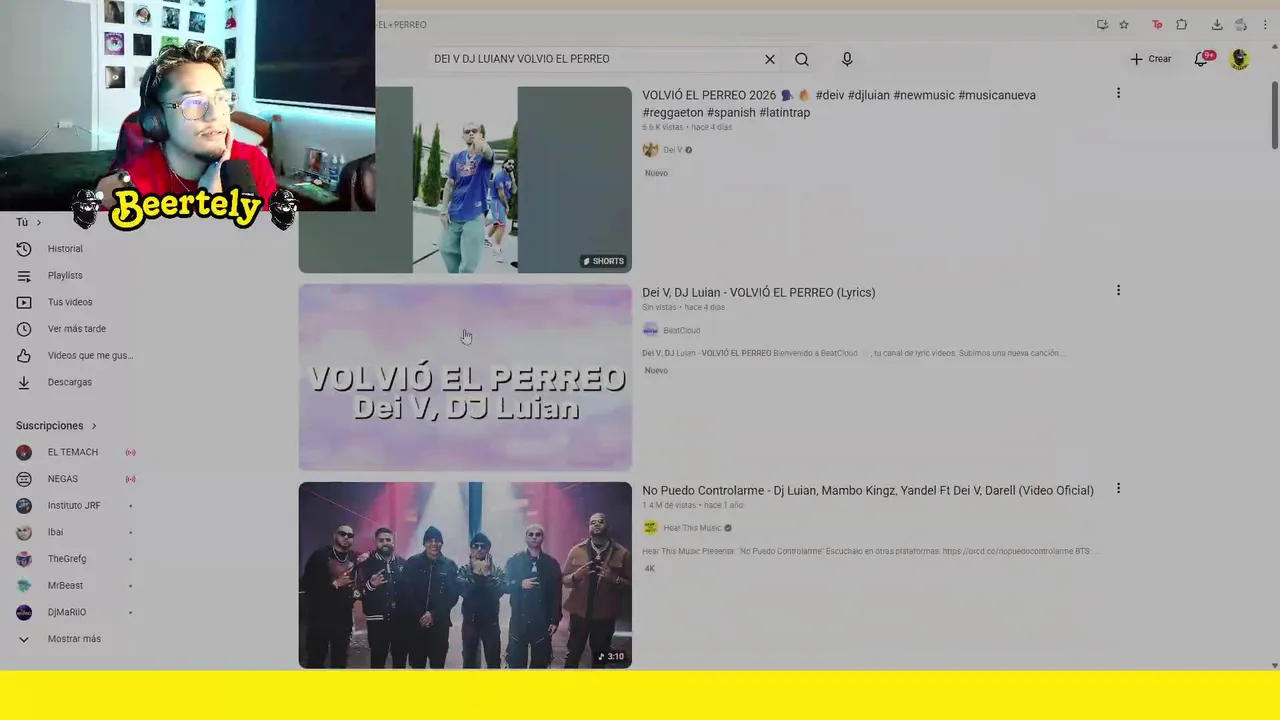Click the Playlists list icon
The height and width of the screenshot is (720, 1280).
click(24, 275)
